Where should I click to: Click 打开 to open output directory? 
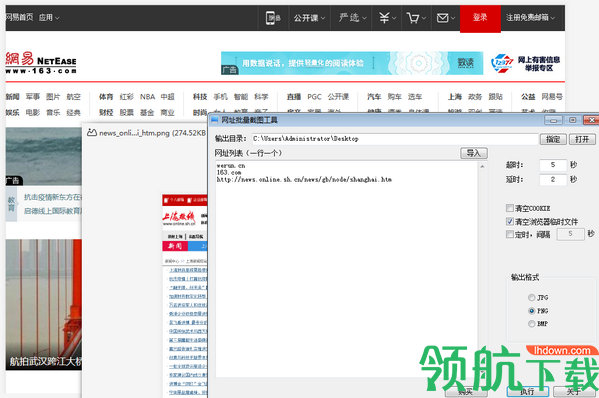[582, 139]
